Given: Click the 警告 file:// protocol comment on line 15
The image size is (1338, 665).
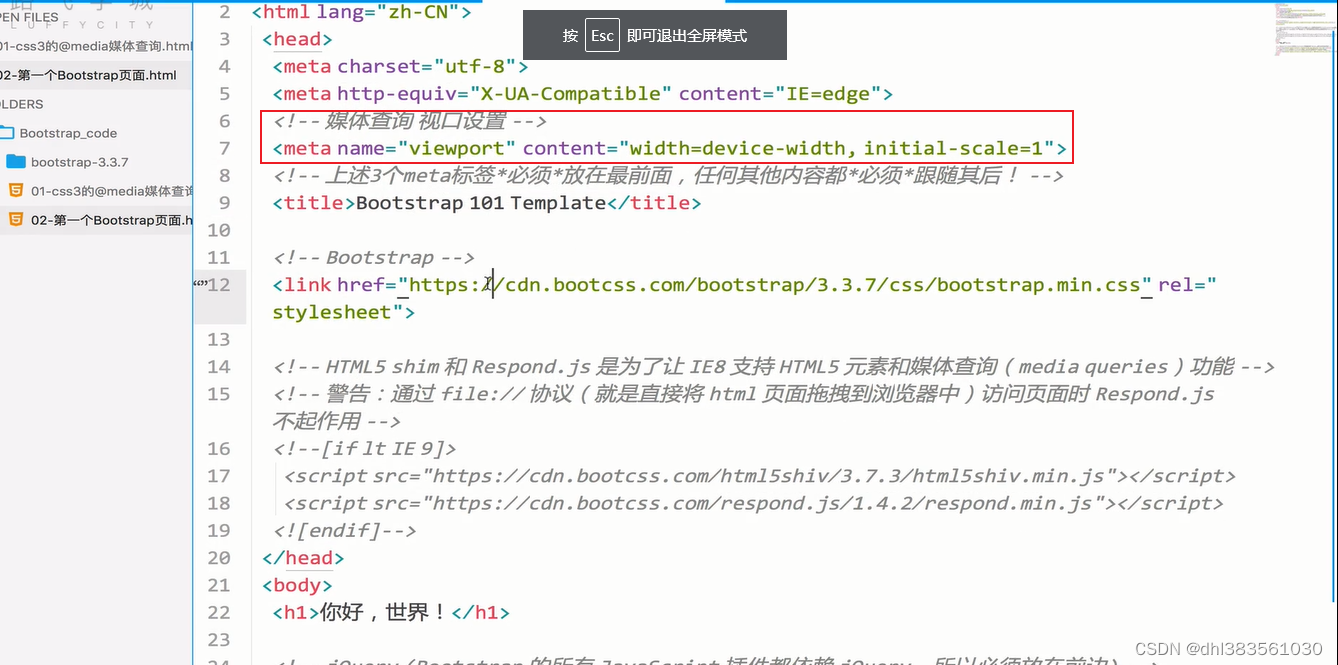Looking at the screenshot, I should pos(744,394).
